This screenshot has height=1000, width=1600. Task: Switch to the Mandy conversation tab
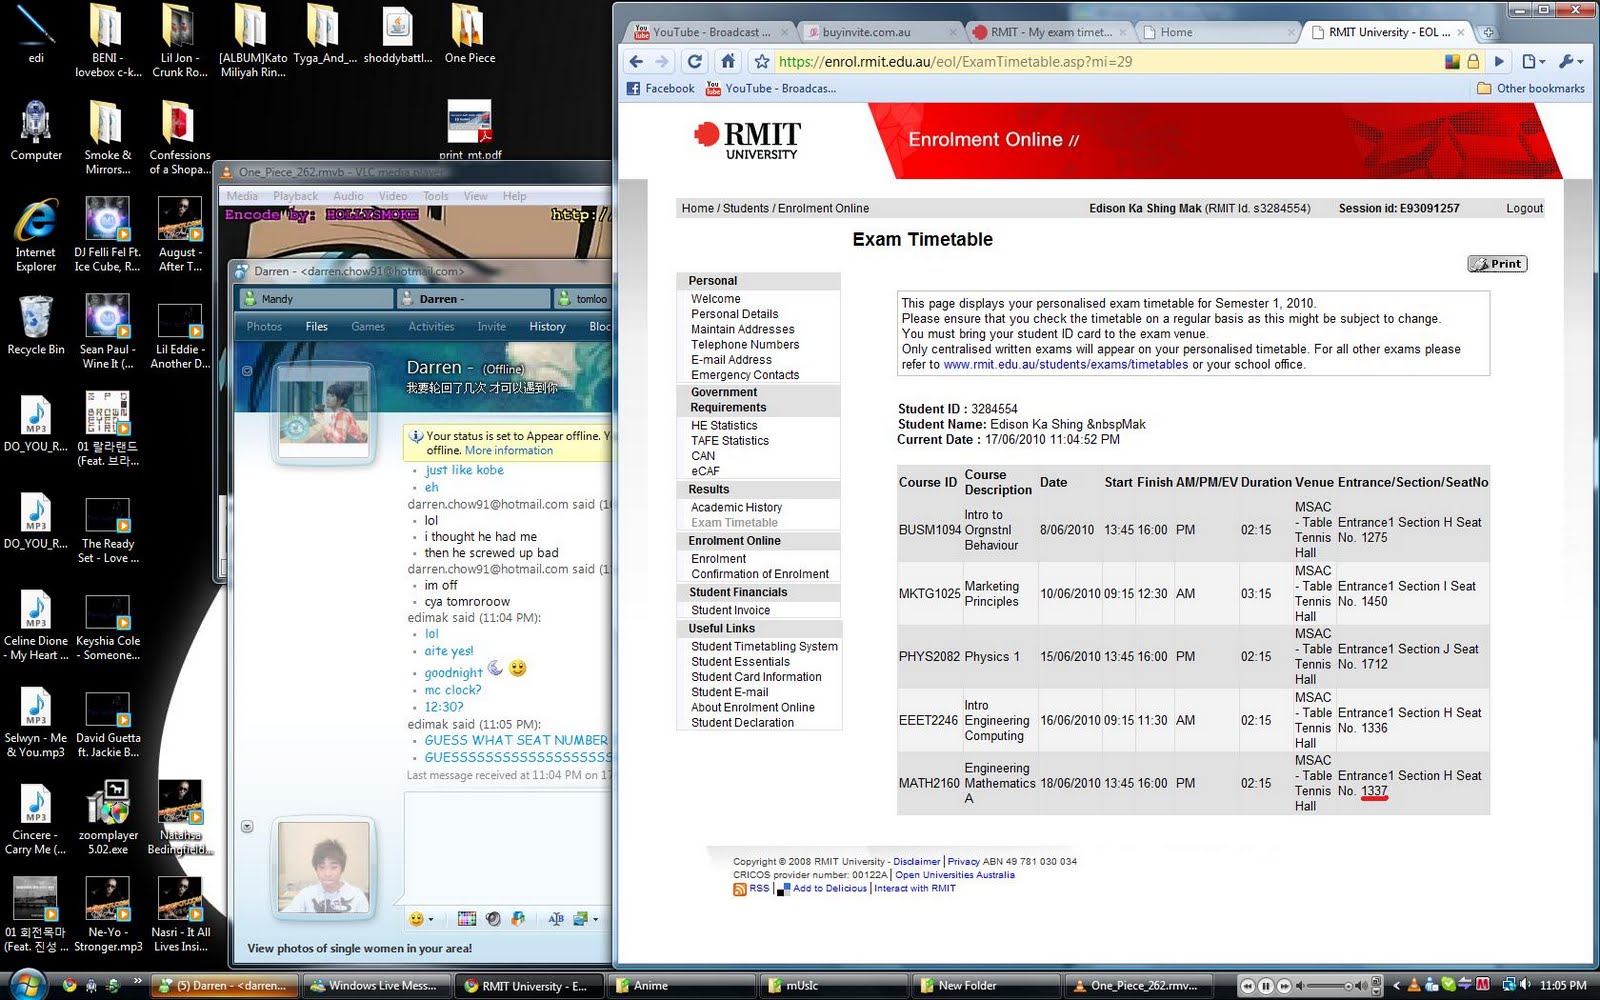pyautogui.click(x=316, y=299)
